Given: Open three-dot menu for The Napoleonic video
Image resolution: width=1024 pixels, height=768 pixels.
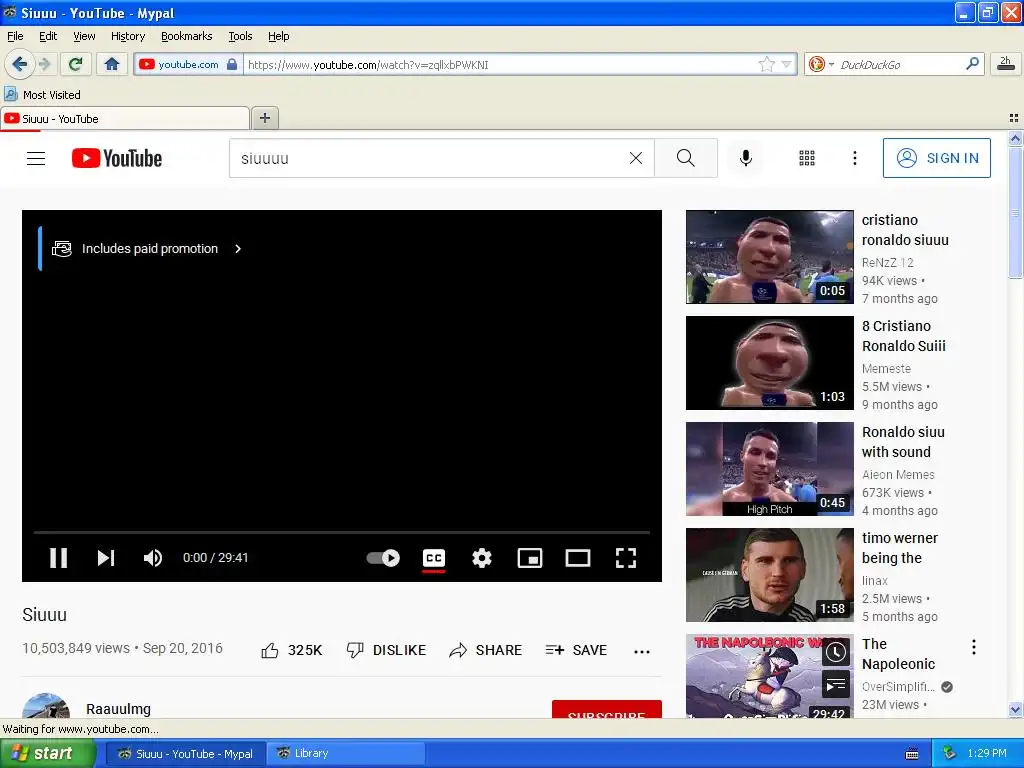Looking at the screenshot, I should [974, 647].
